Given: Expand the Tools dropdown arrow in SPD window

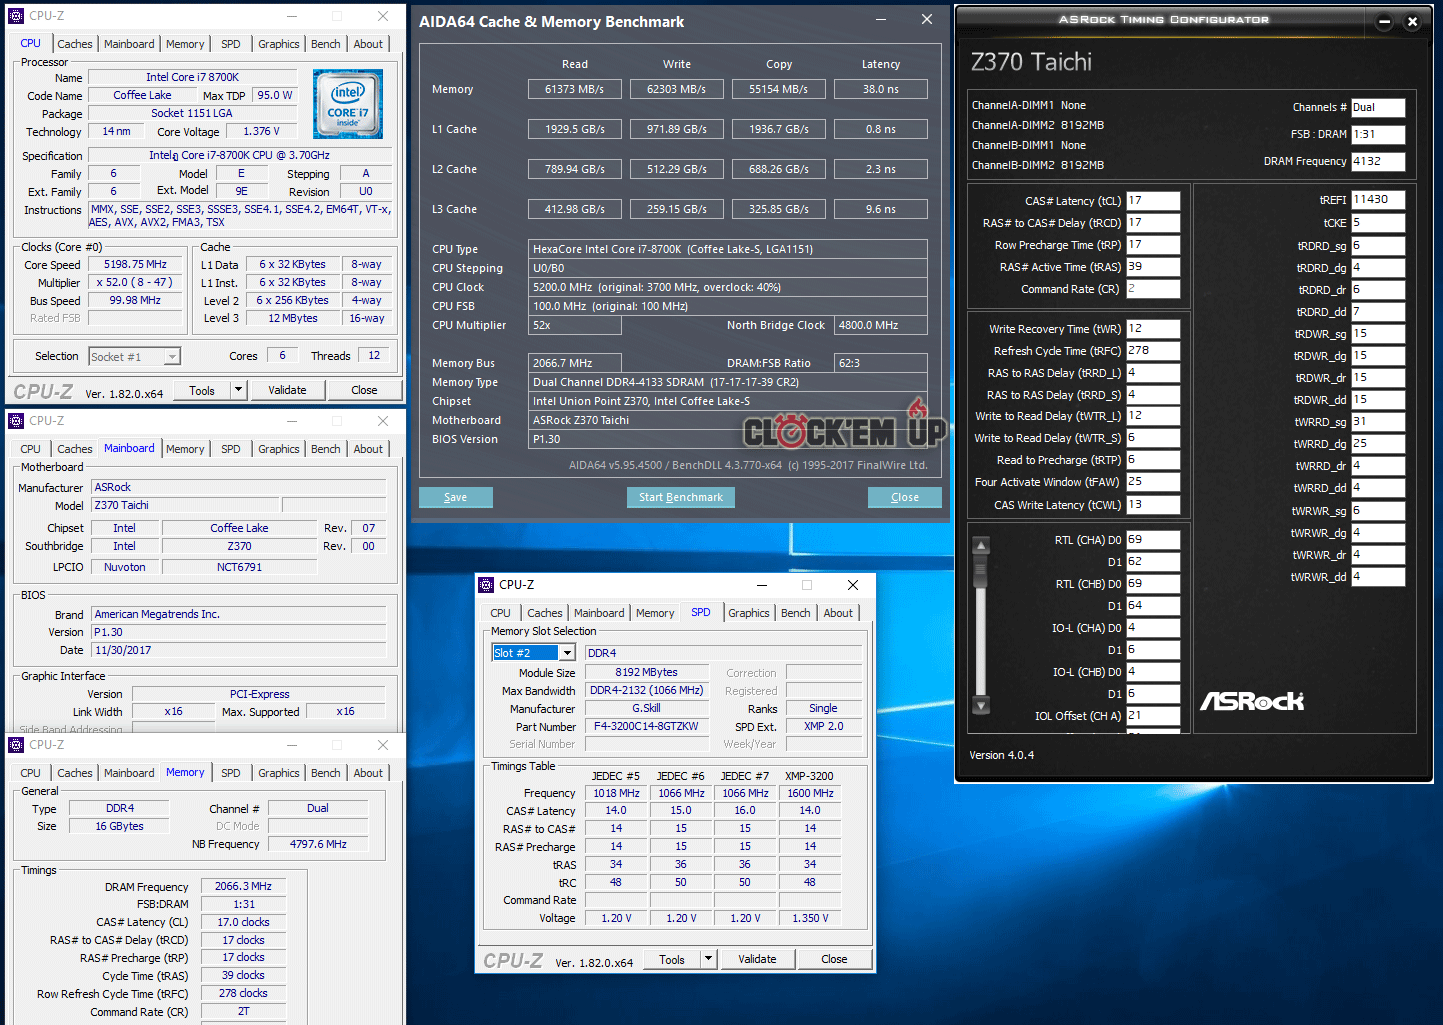Looking at the screenshot, I should [x=708, y=959].
